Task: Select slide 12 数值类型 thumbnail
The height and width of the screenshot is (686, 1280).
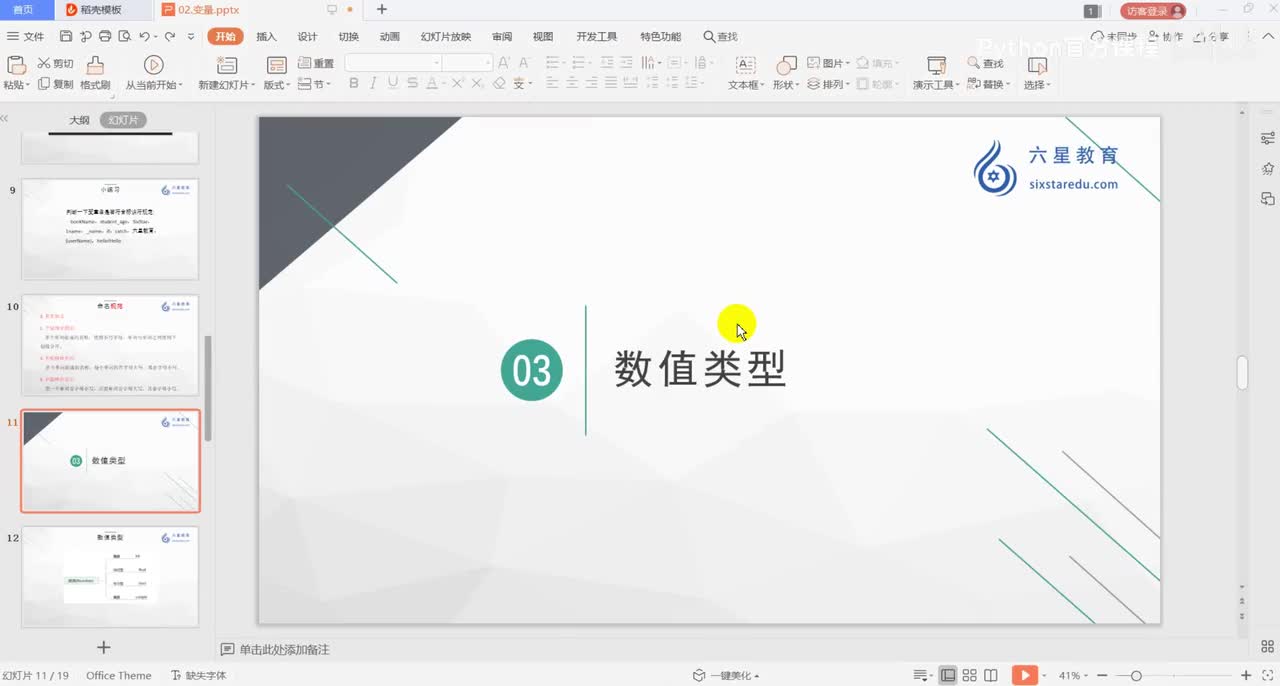Action: (x=110, y=577)
